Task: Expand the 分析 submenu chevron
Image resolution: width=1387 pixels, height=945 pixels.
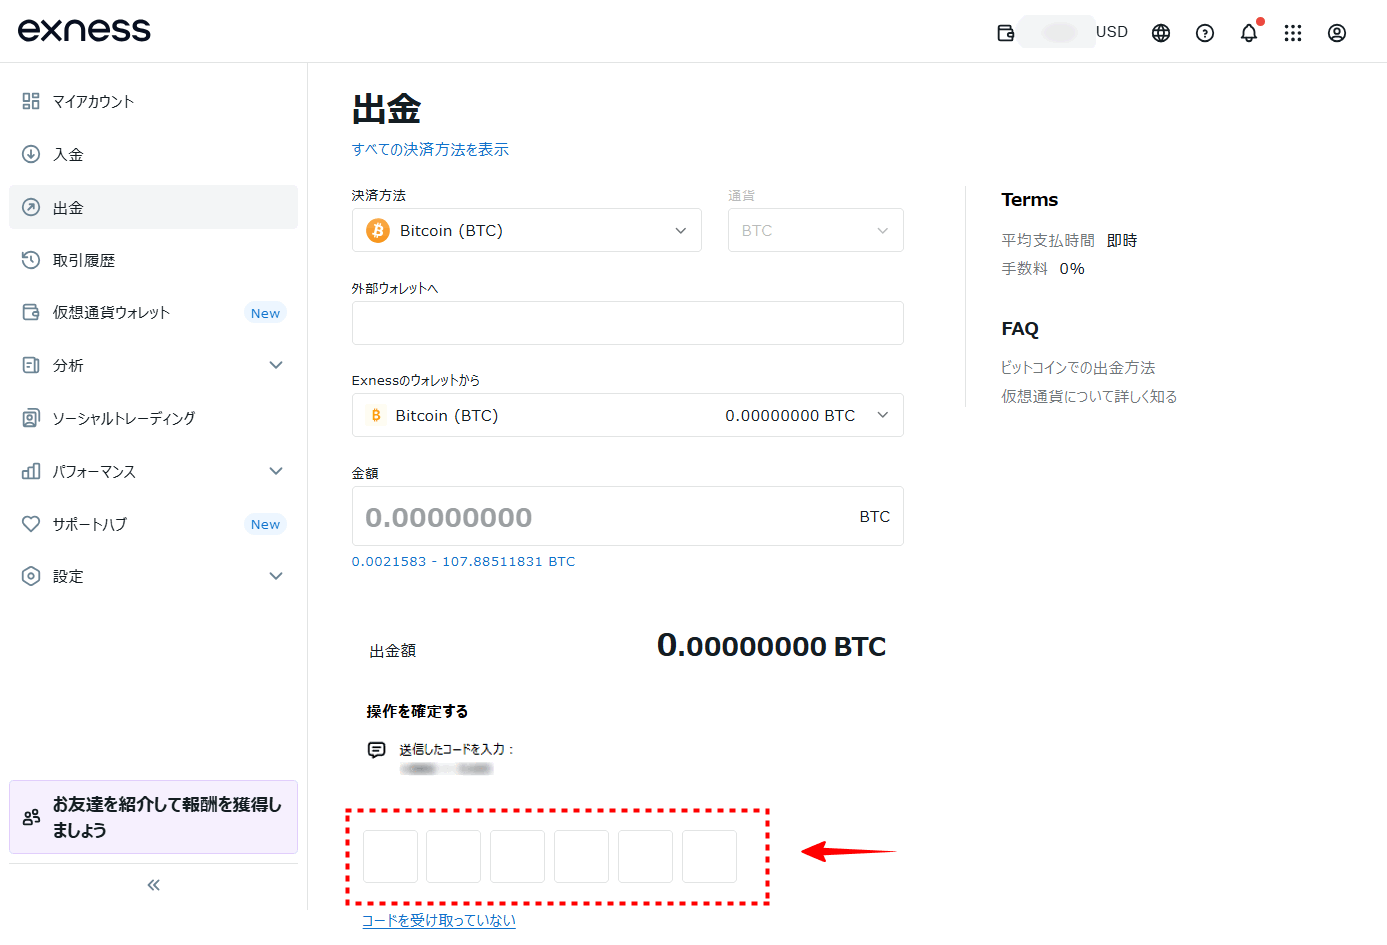Action: pyautogui.click(x=276, y=365)
